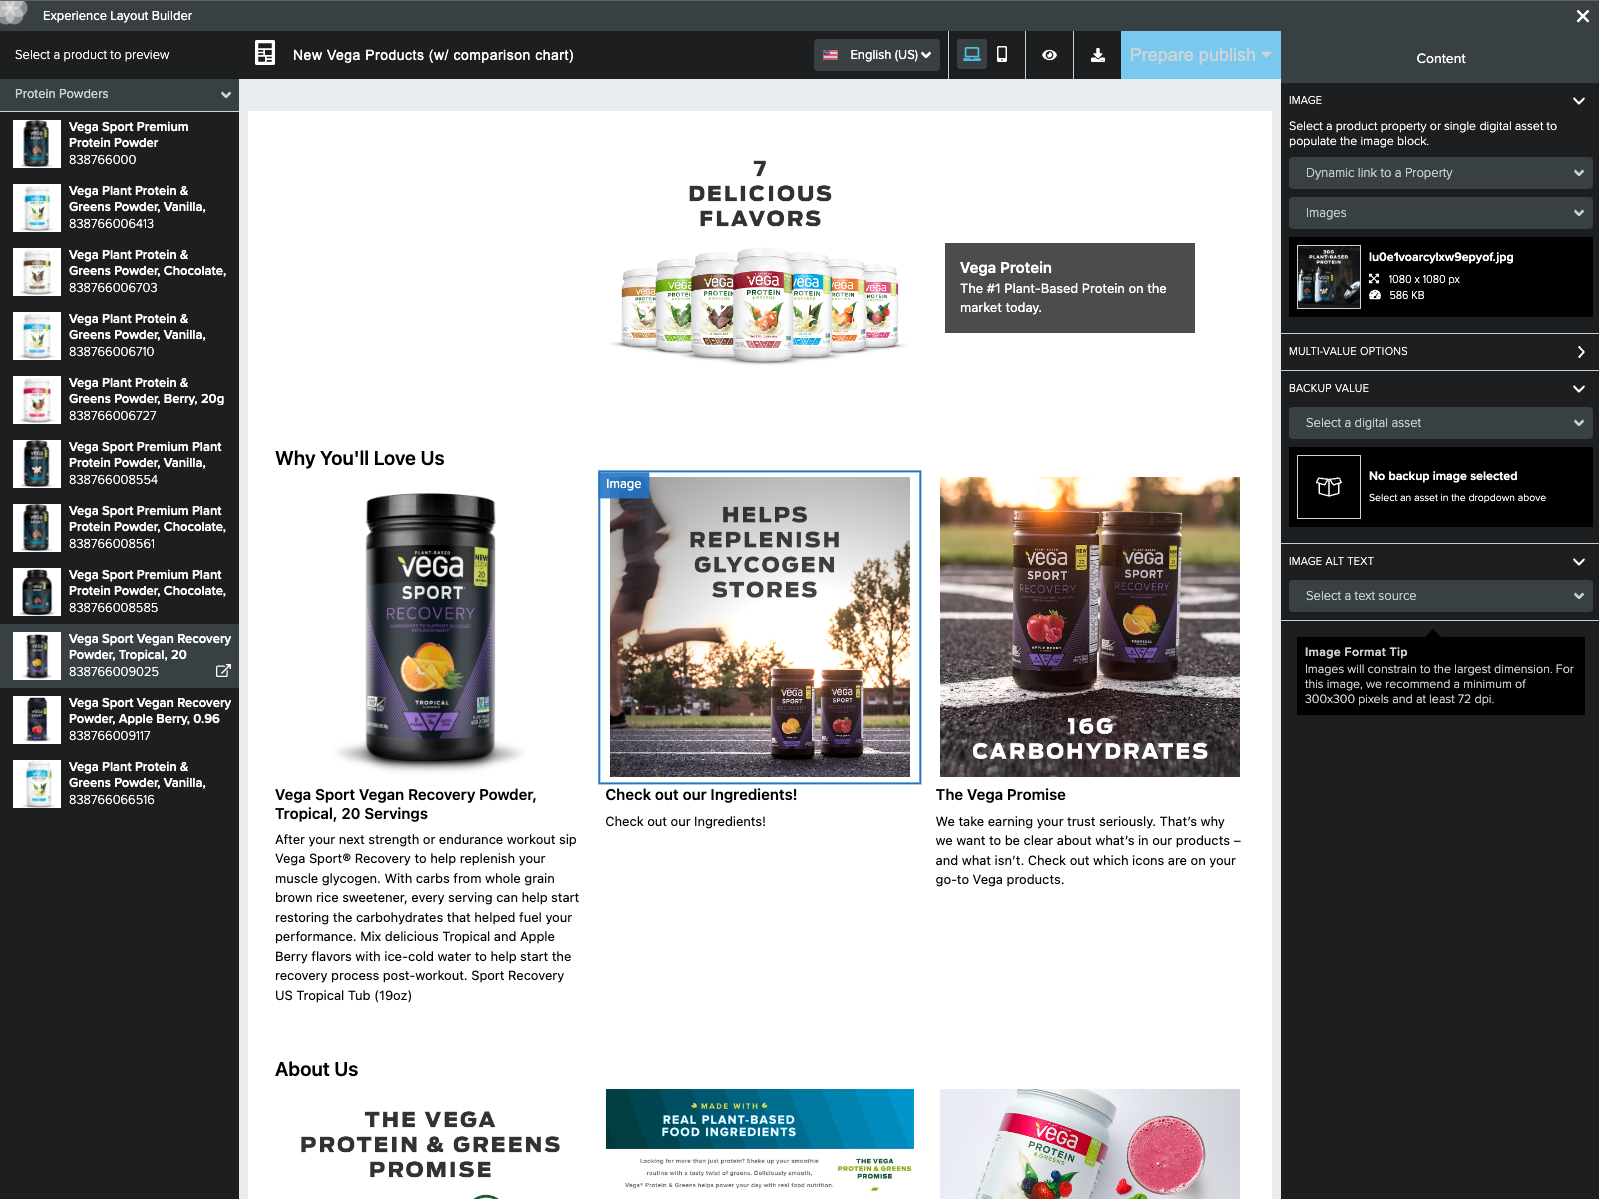The height and width of the screenshot is (1199, 1599).
Task: Click the 16G Carbohydrates image
Action: click(x=1090, y=627)
